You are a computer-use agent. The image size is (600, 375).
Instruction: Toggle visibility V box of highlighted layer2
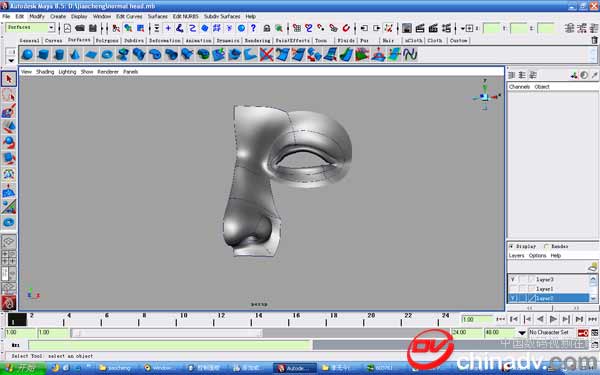pos(513,298)
